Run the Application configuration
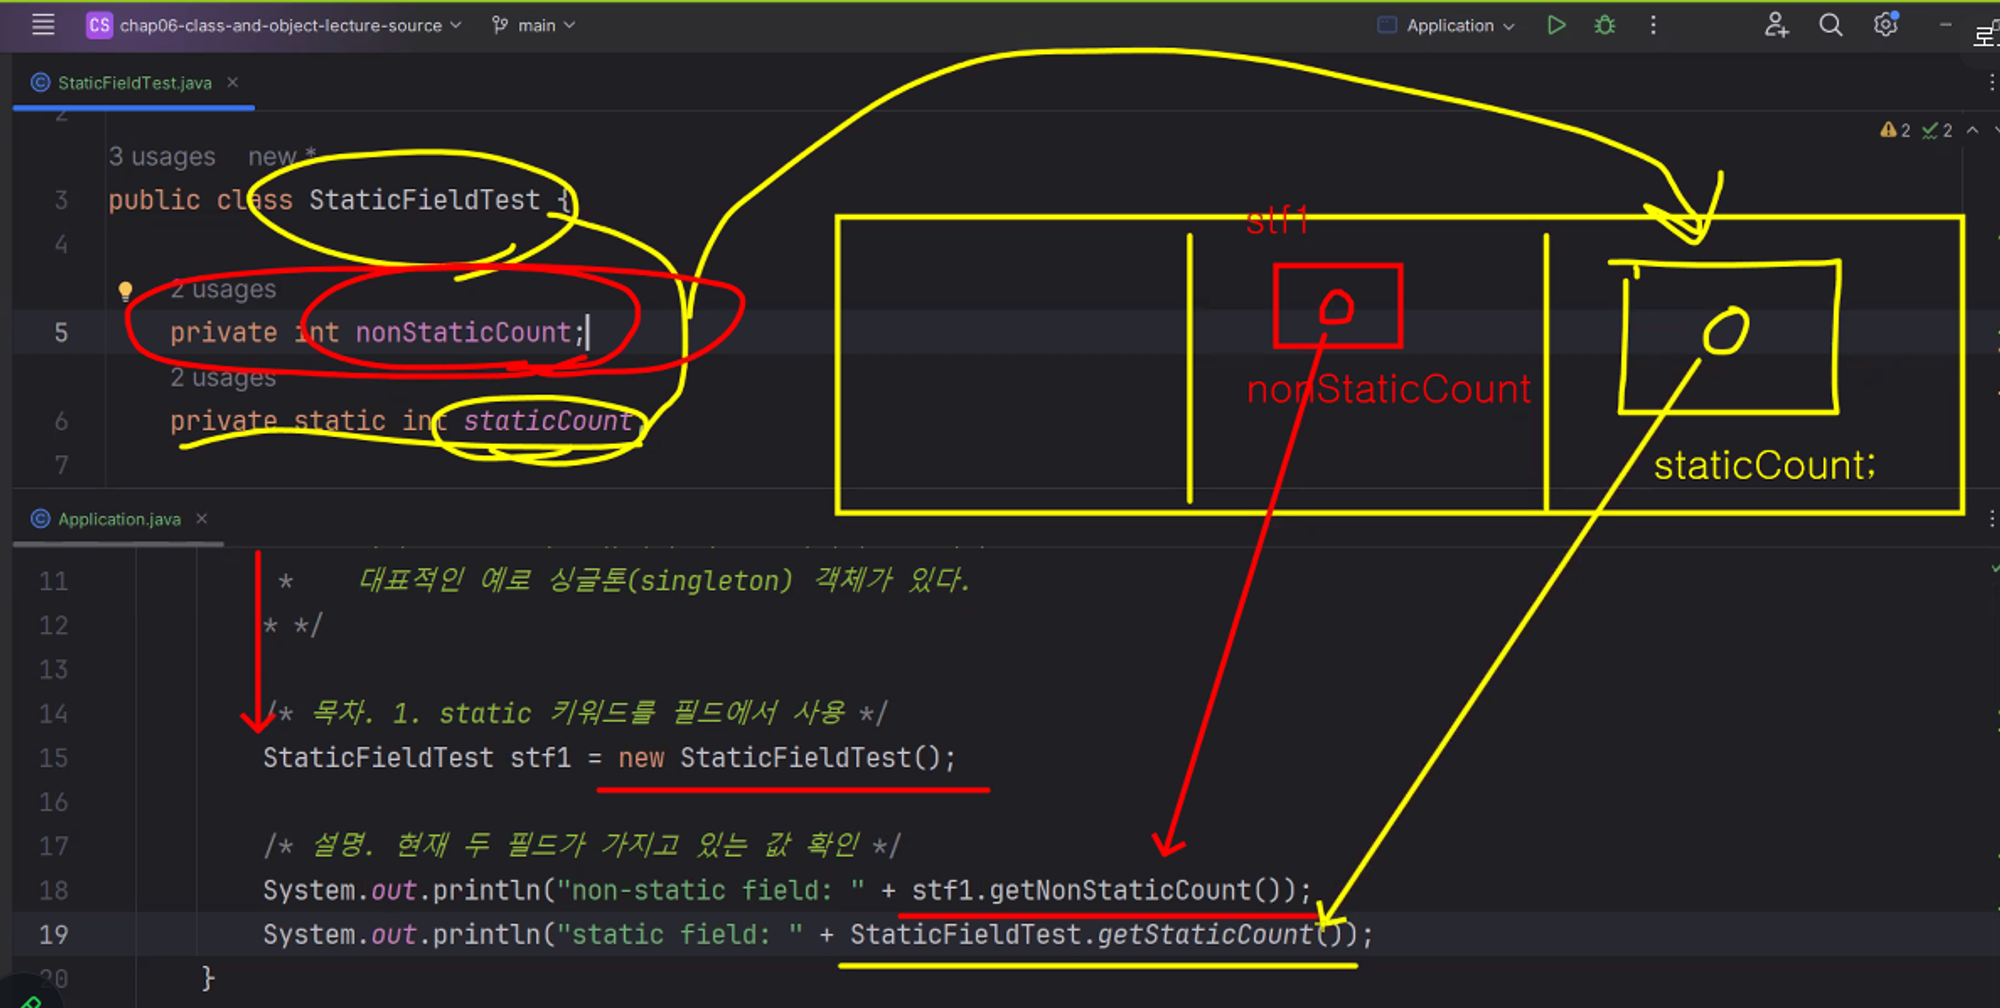2000x1008 pixels. coord(1556,25)
